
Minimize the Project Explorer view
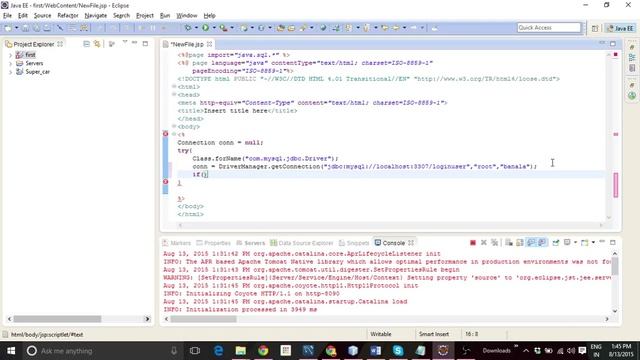(135, 43)
